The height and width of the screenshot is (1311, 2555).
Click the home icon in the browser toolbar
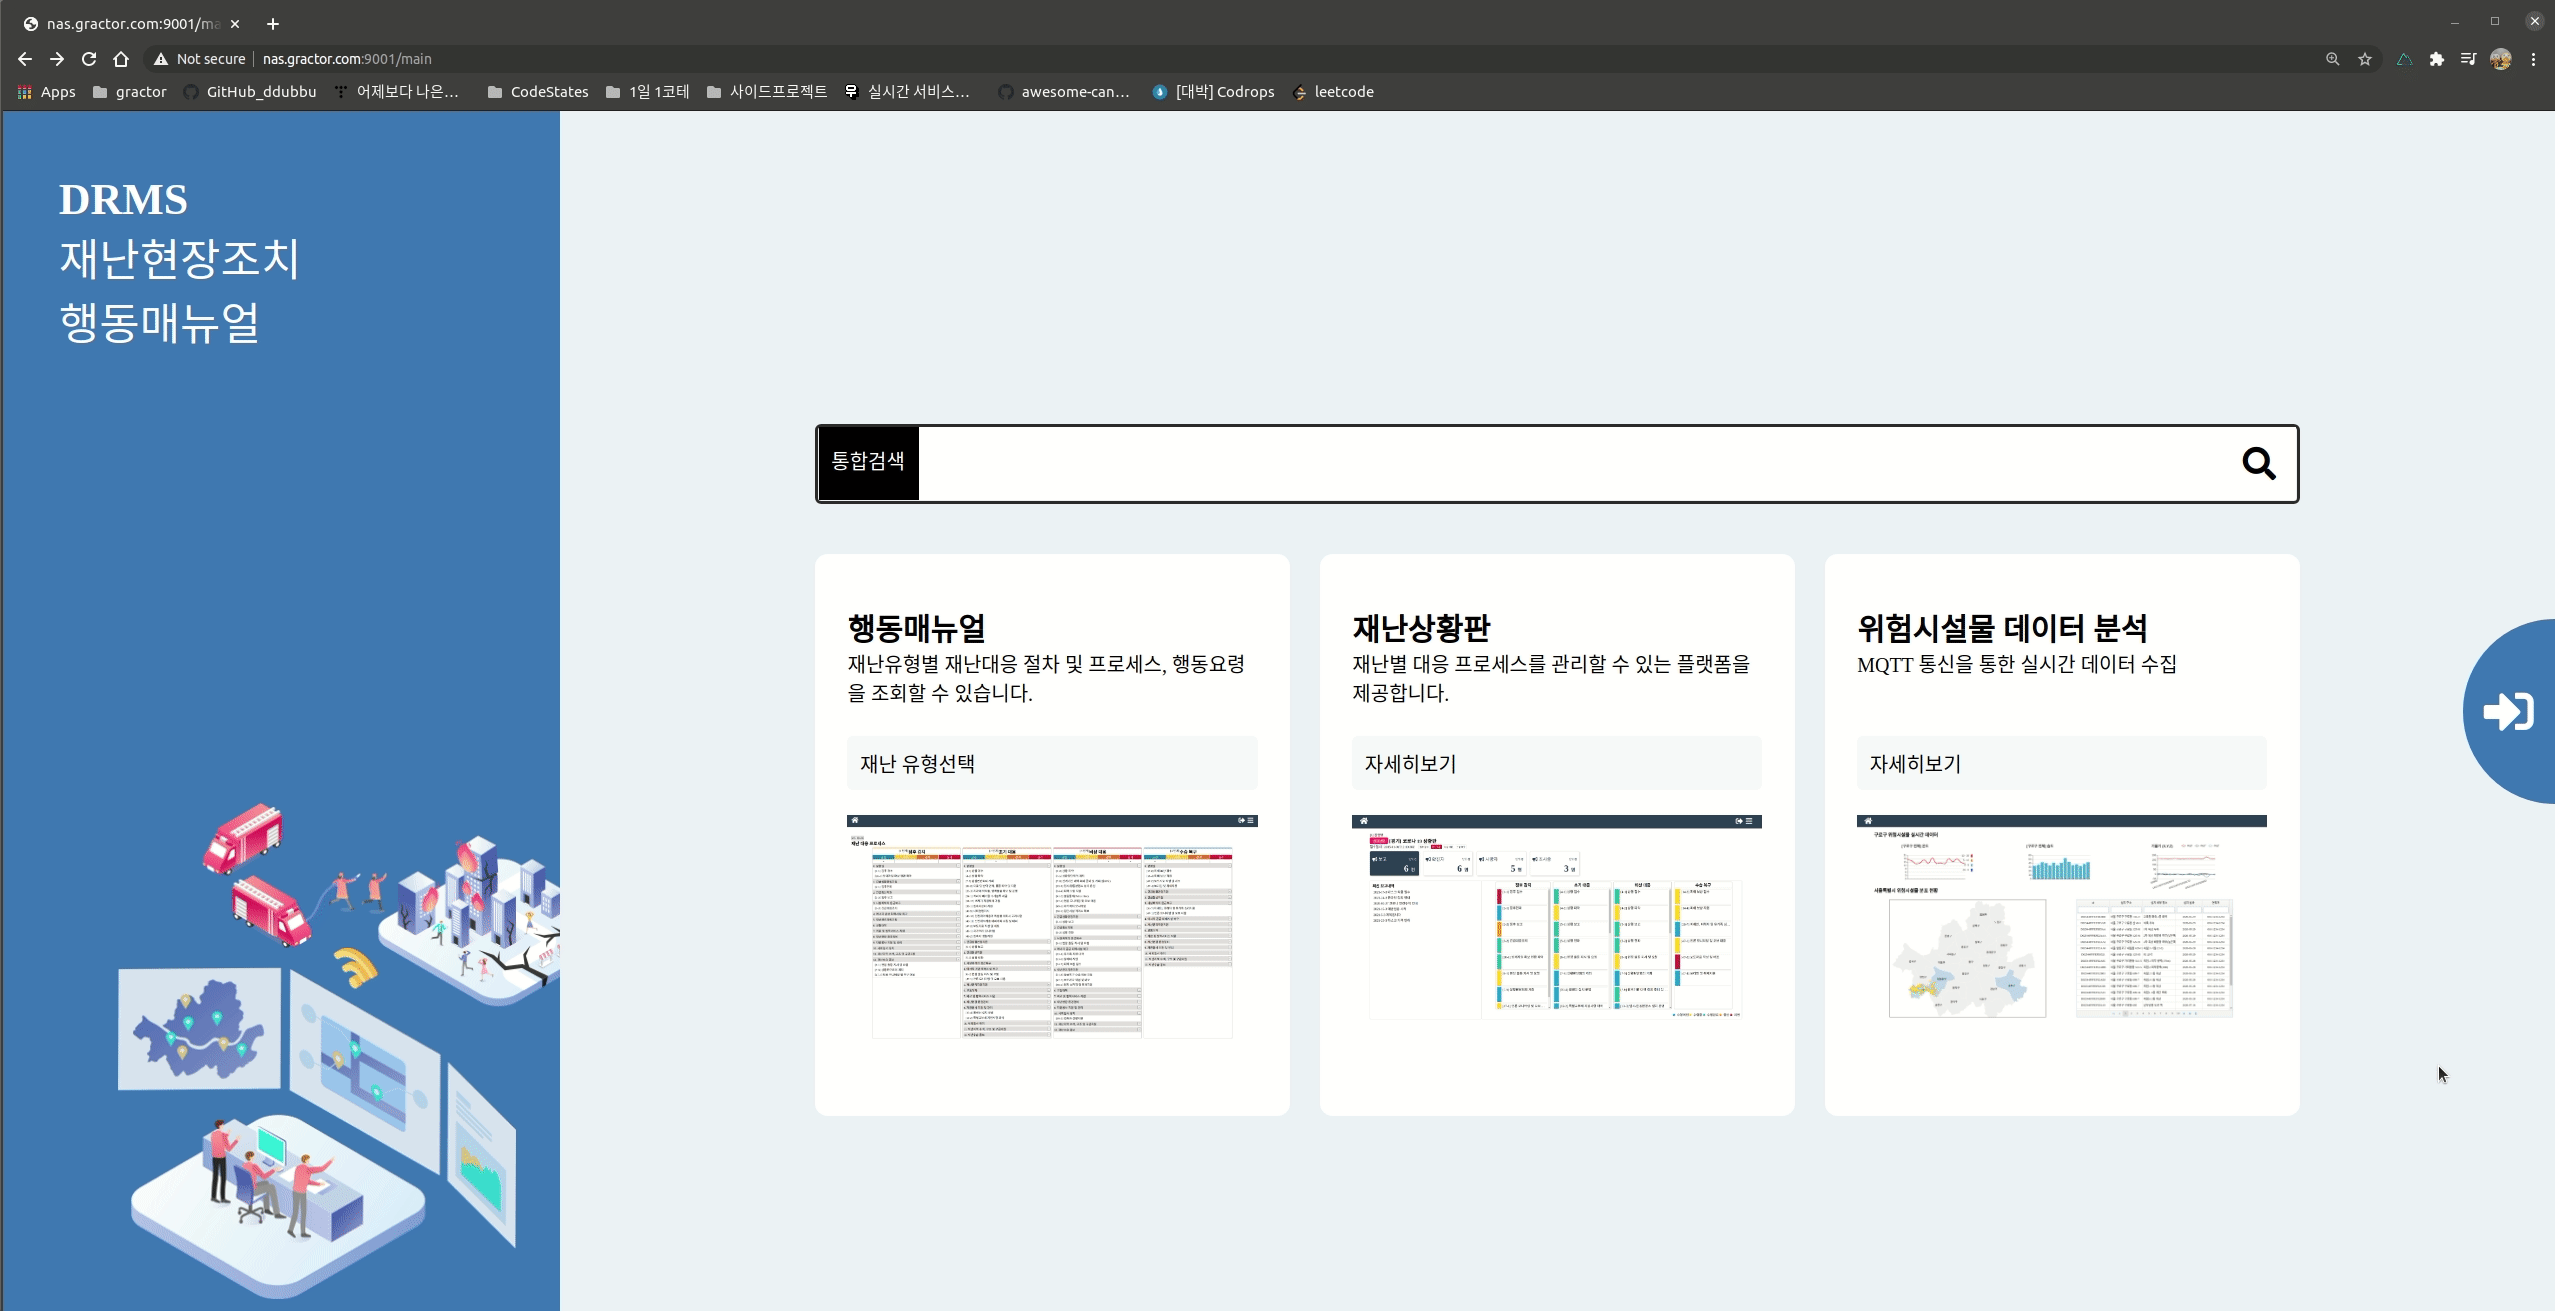pos(121,59)
